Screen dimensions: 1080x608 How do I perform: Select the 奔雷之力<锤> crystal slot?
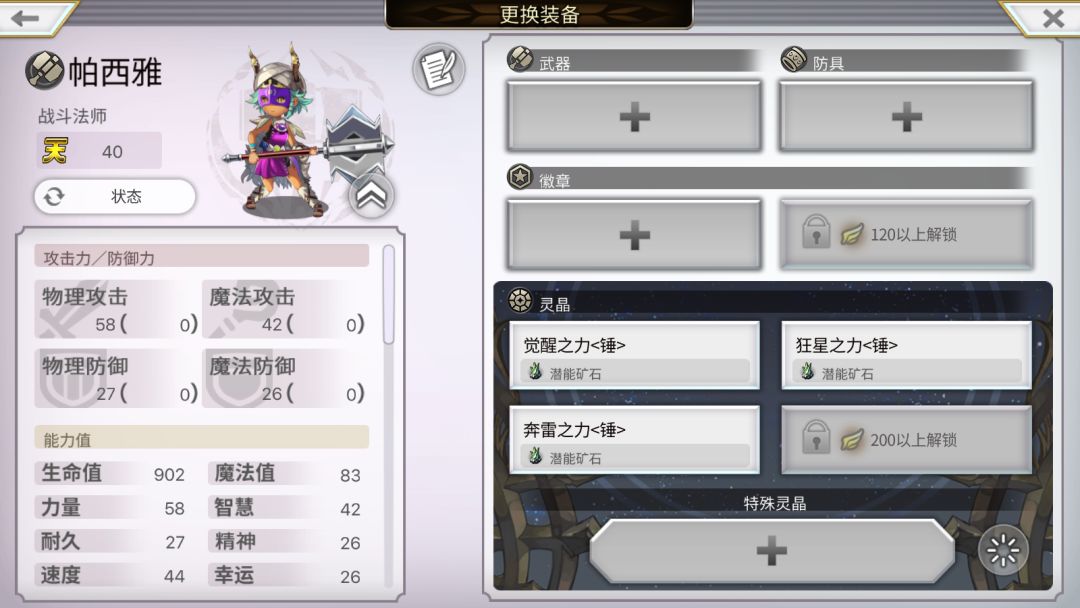click(634, 440)
